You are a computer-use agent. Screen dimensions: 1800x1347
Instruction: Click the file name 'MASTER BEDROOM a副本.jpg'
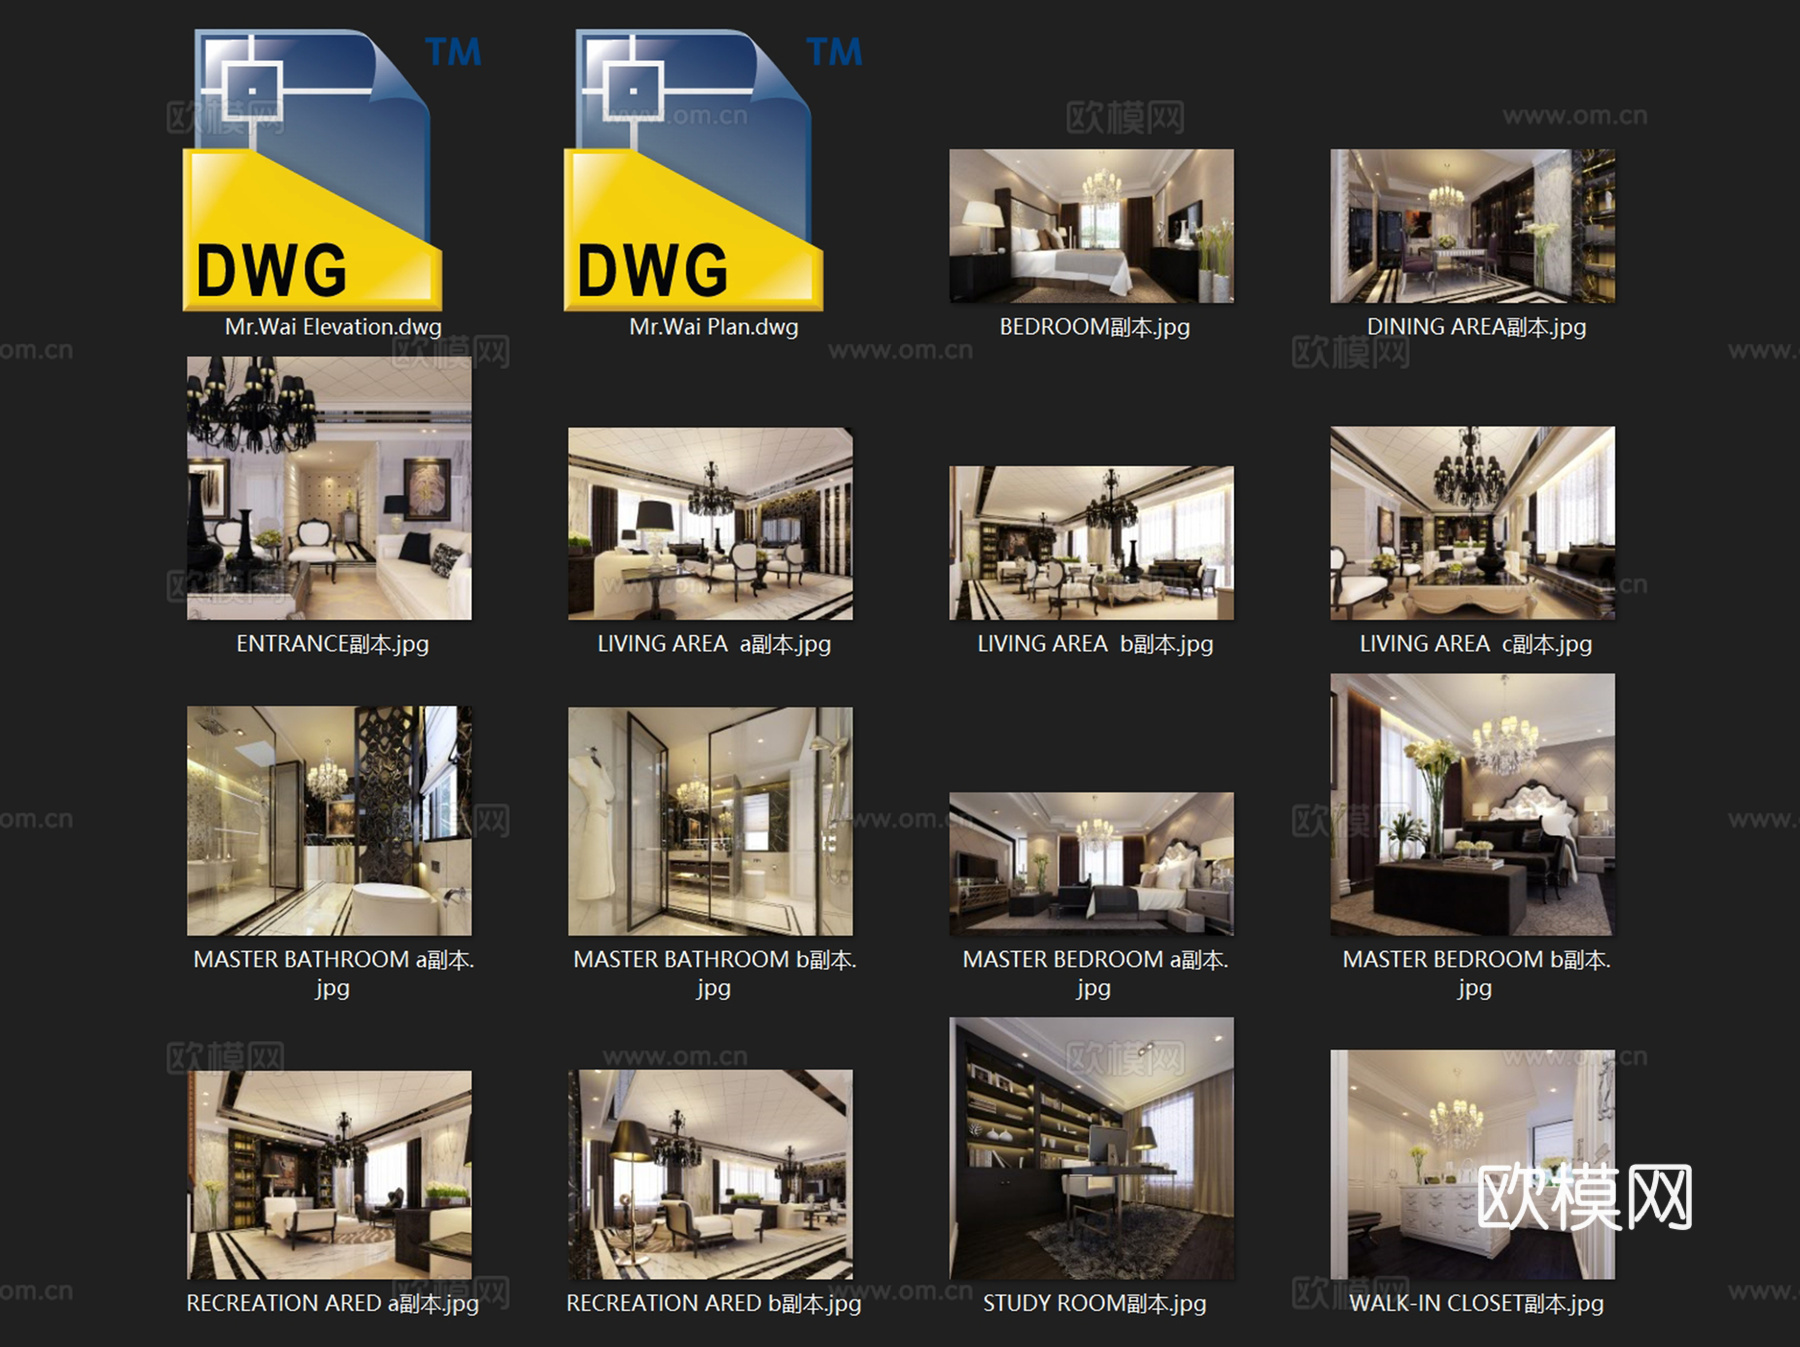1095,973
